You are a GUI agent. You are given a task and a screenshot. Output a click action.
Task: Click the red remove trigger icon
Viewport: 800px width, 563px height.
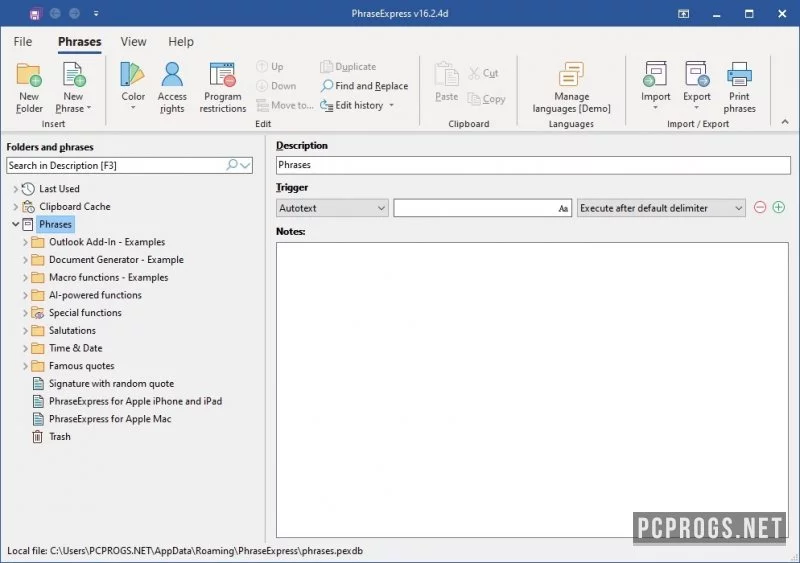tap(760, 207)
